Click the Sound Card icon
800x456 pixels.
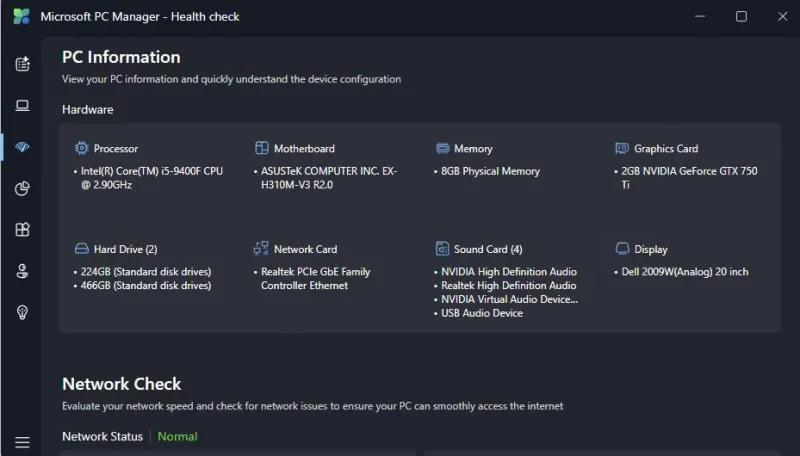[x=443, y=249]
